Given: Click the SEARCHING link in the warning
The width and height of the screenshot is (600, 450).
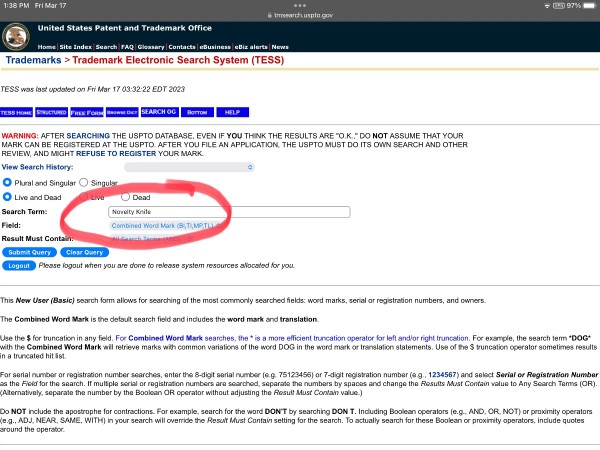Looking at the screenshot, I should point(88,136).
